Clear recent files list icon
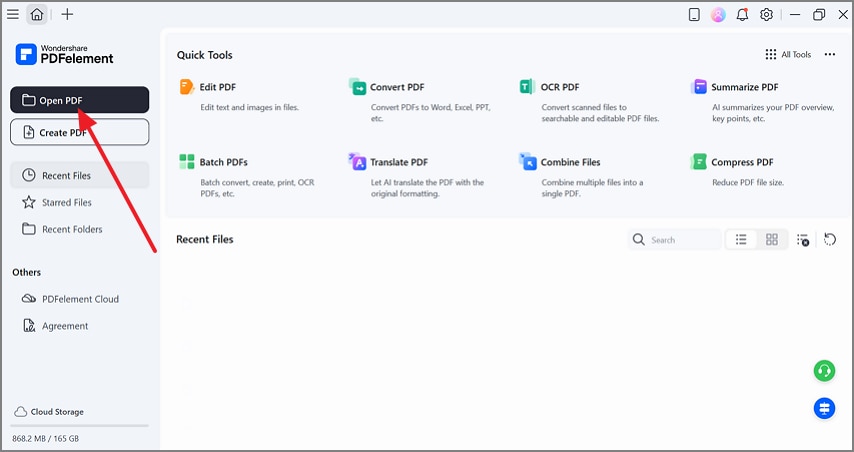Image resolution: width=854 pixels, height=452 pixels. click(803, 240)
